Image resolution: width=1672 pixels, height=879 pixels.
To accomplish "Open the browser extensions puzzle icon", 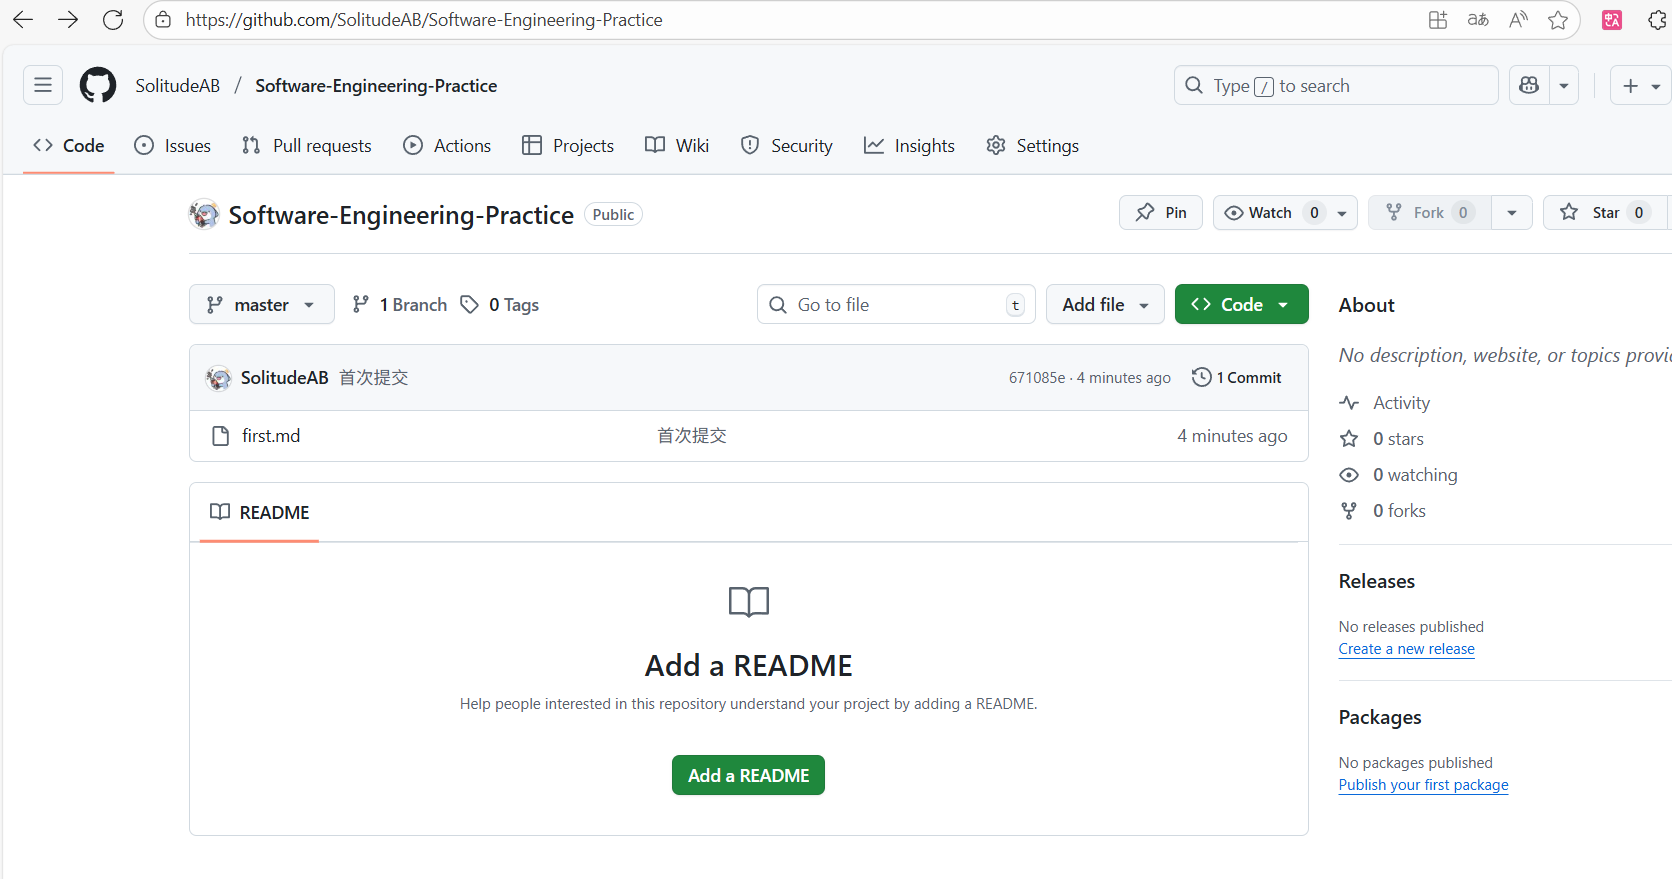I will 1658,20.
